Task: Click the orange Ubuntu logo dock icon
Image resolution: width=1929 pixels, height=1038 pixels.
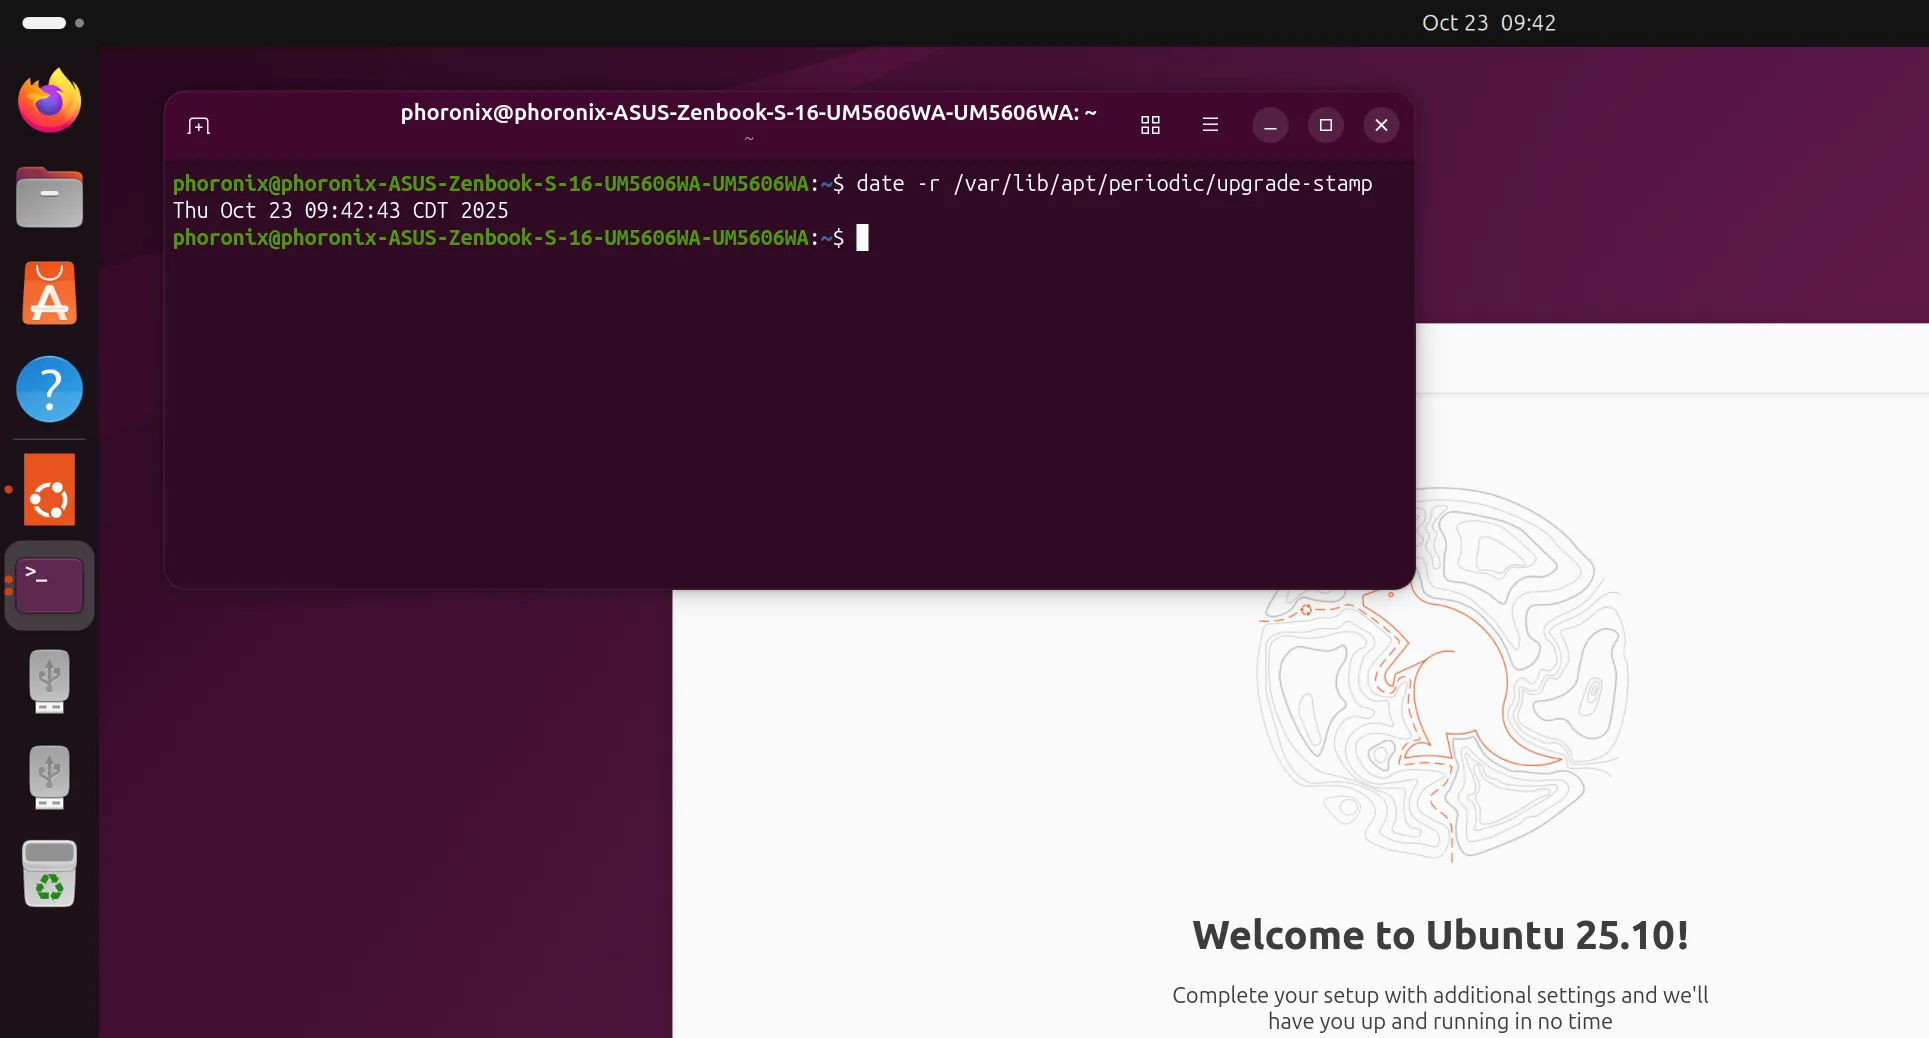Action: click(49, 490)
